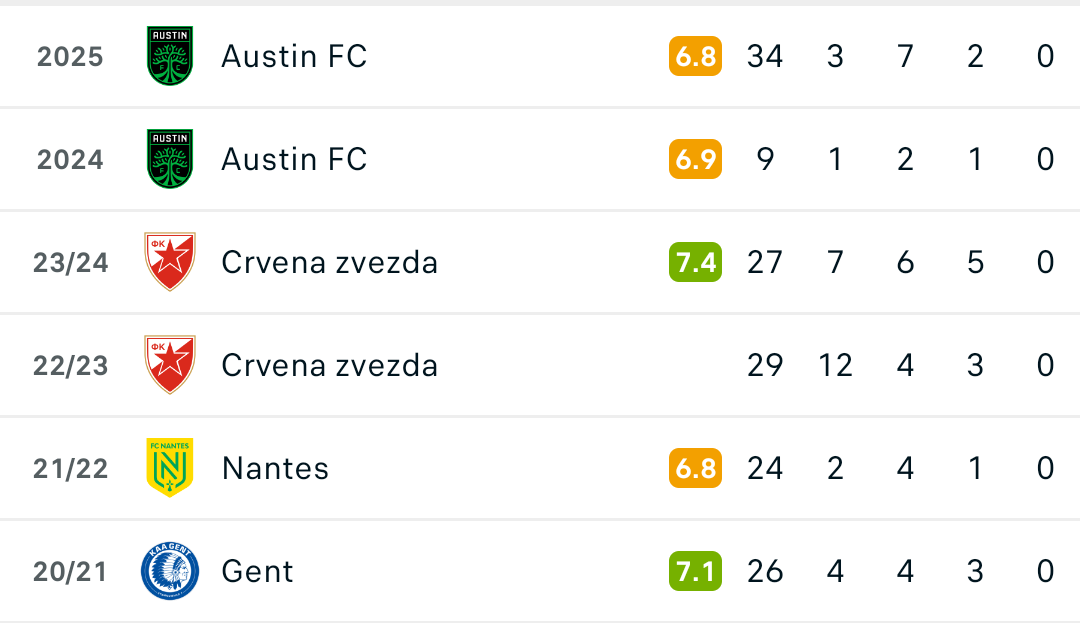Click the 6.8 rating badge for Nantes
1080x623 pixels.
(695, 468)
